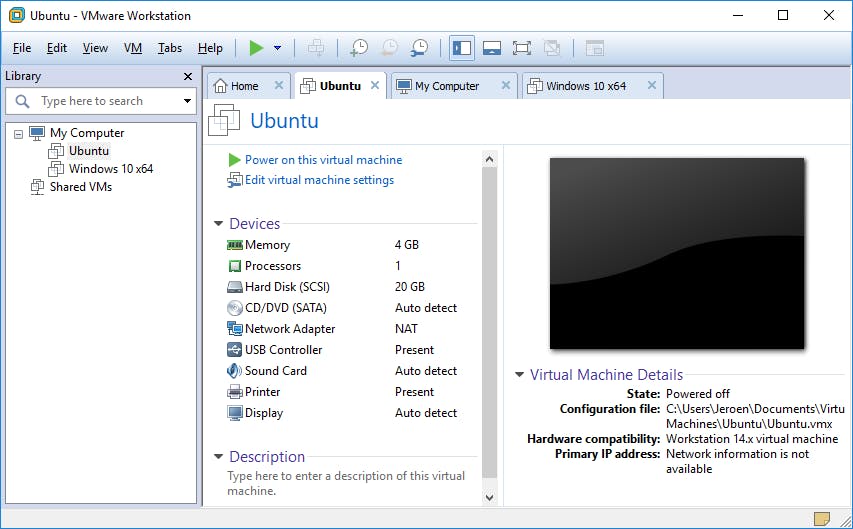The width and height of the screenshot is (853, 529).
Task: Open the library search dropdown arrow
Action: [187, 101]
